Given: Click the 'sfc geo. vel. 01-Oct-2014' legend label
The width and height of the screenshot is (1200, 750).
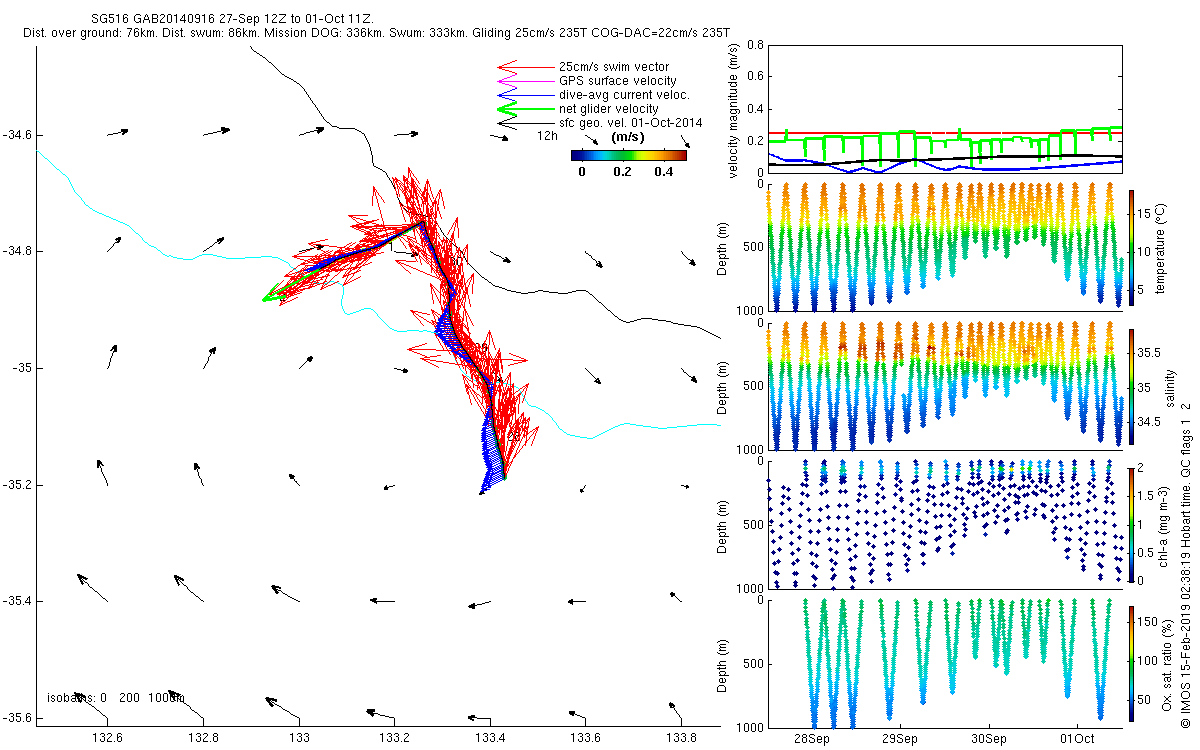Looking at the screenshot, I should (x=631, y=123).
